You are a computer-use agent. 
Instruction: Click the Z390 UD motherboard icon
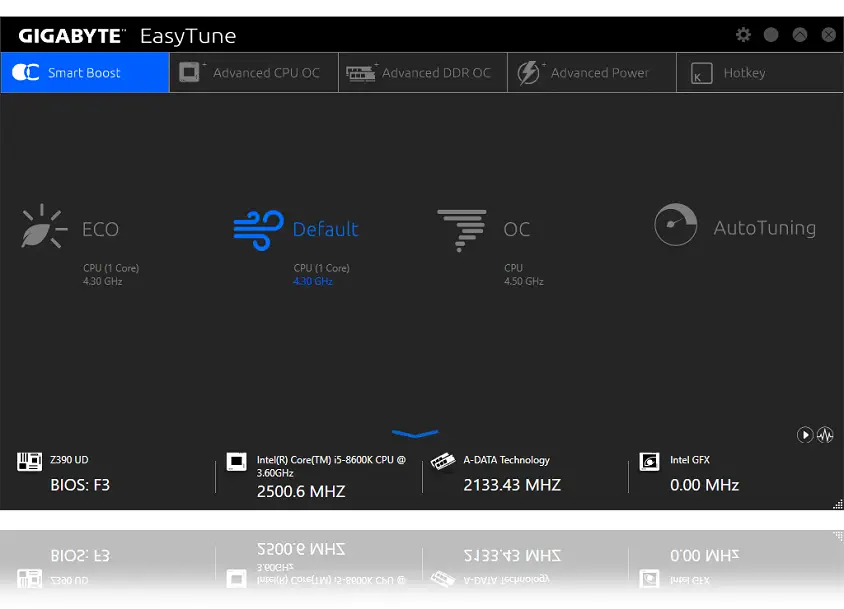click(x=30, y=461)
